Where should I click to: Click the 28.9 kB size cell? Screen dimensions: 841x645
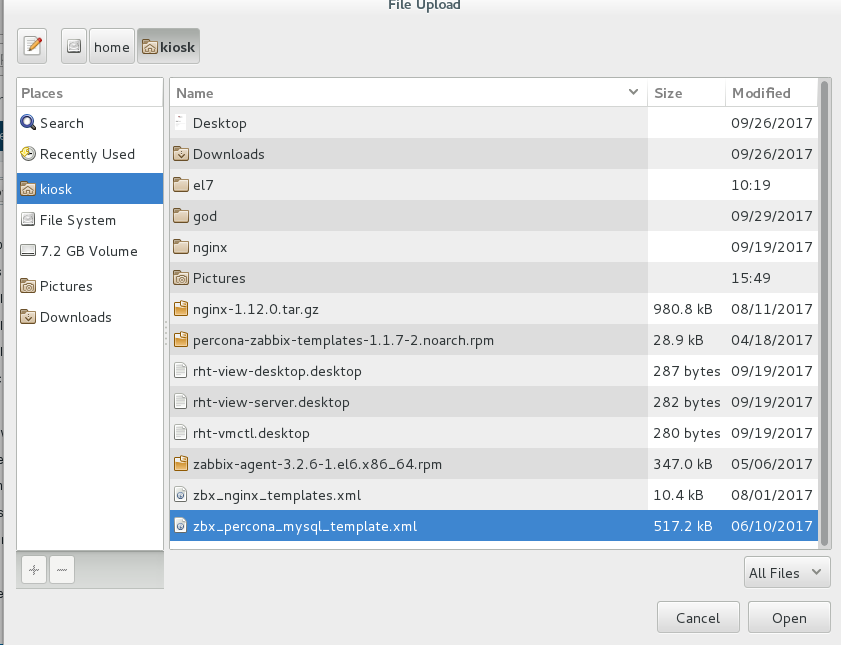tap(678, 340)
